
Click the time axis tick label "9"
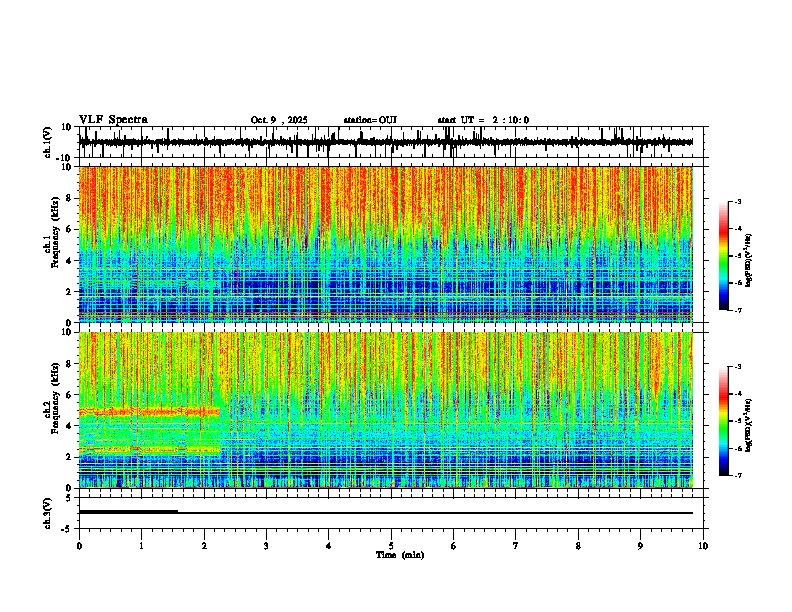[640, 546]
